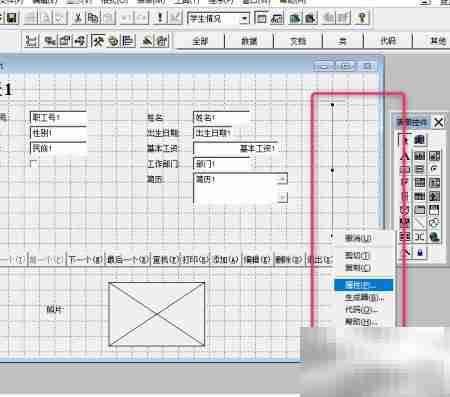Viewport: 450px width, 397px height.
Task: Switch to the 代码 tab
Action: [x=388, y=41]
